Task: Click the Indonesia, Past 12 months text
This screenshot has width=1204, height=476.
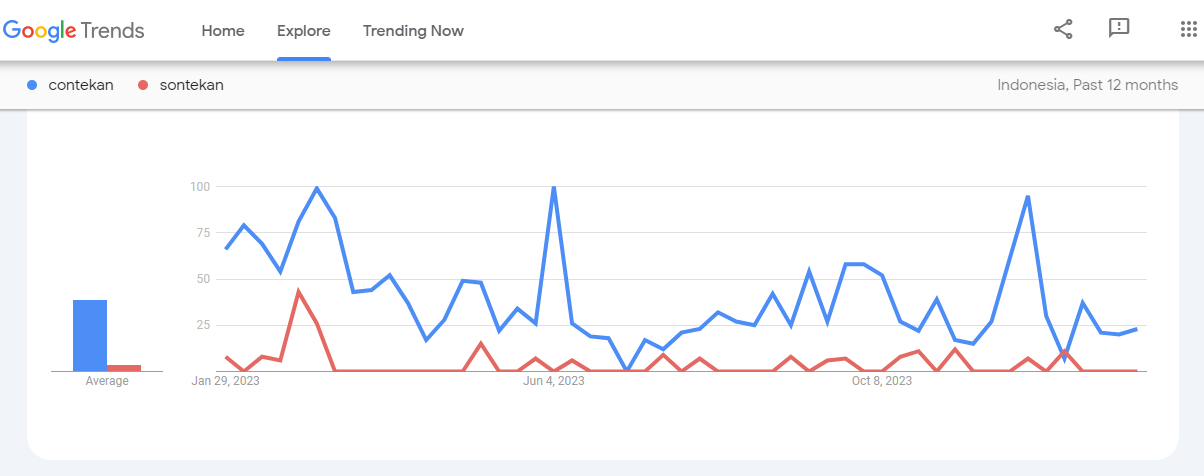Action: click(x=1087, y=85)
